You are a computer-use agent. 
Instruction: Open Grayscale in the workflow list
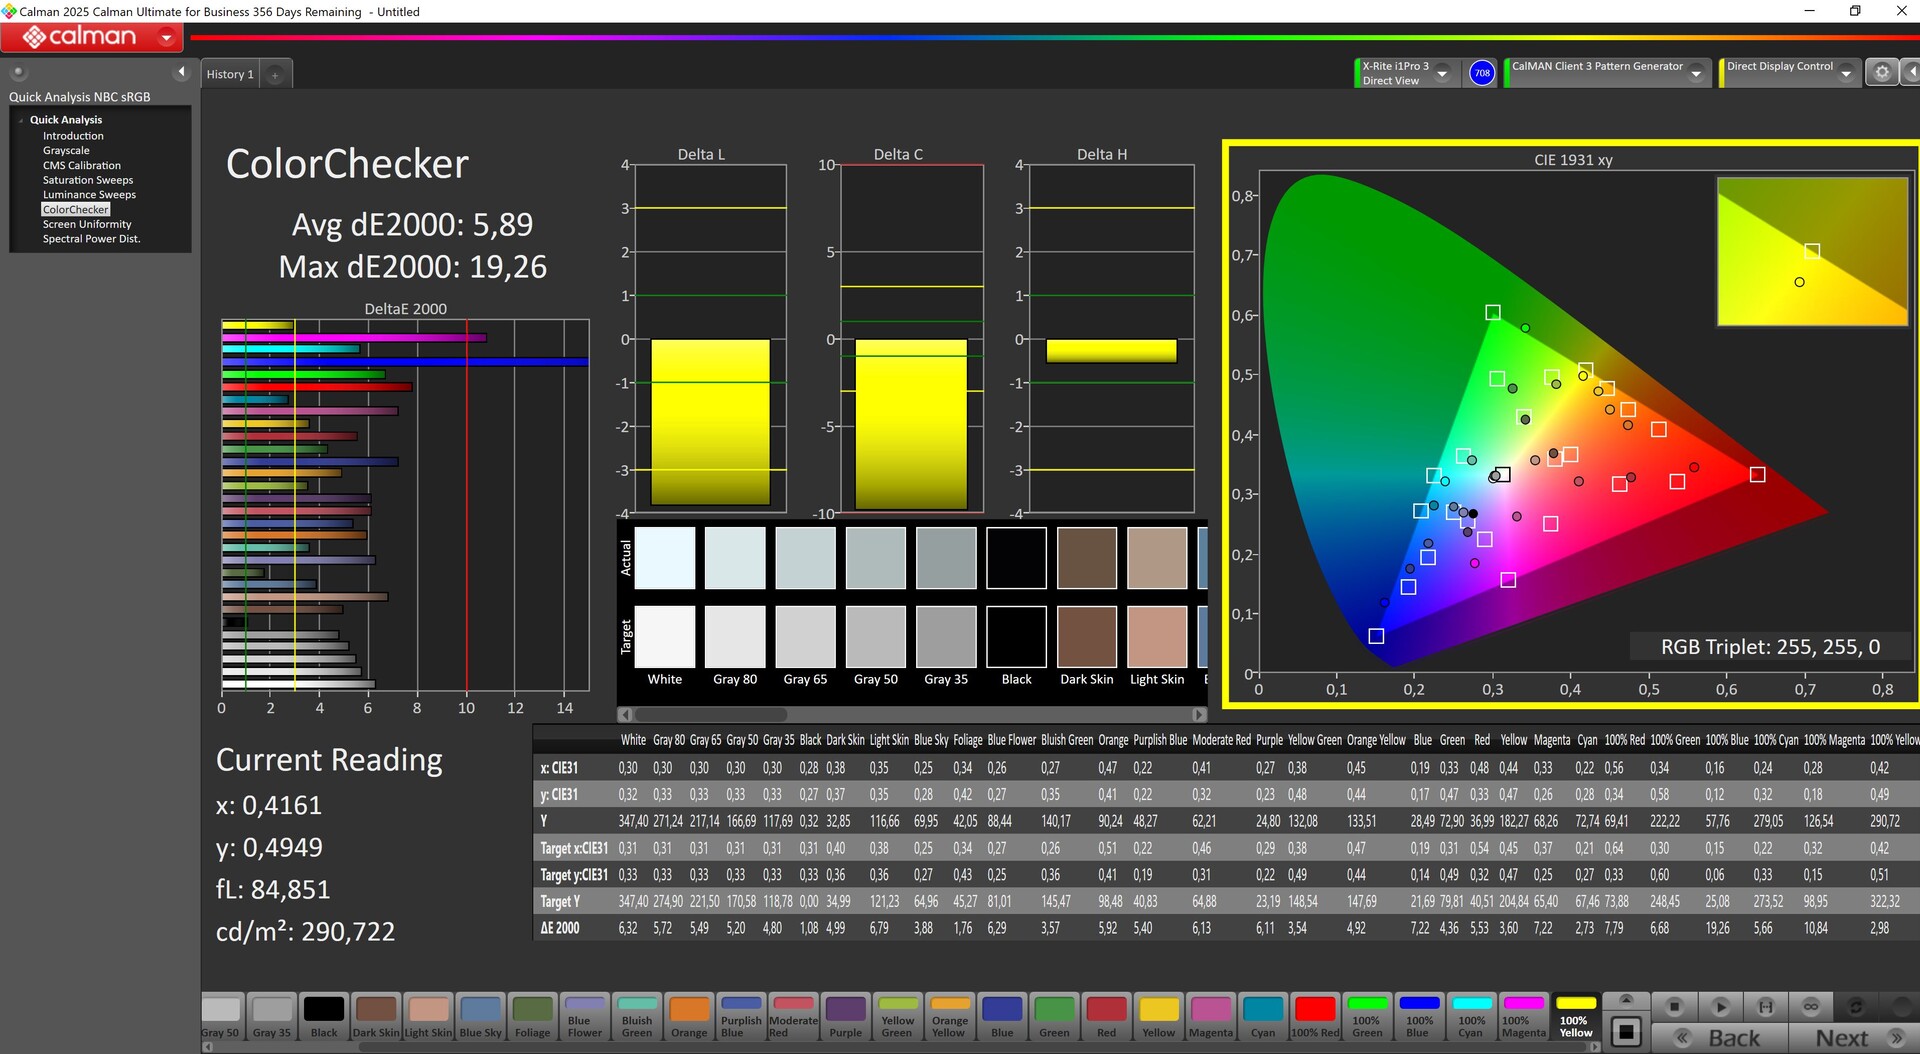[66, 151]
